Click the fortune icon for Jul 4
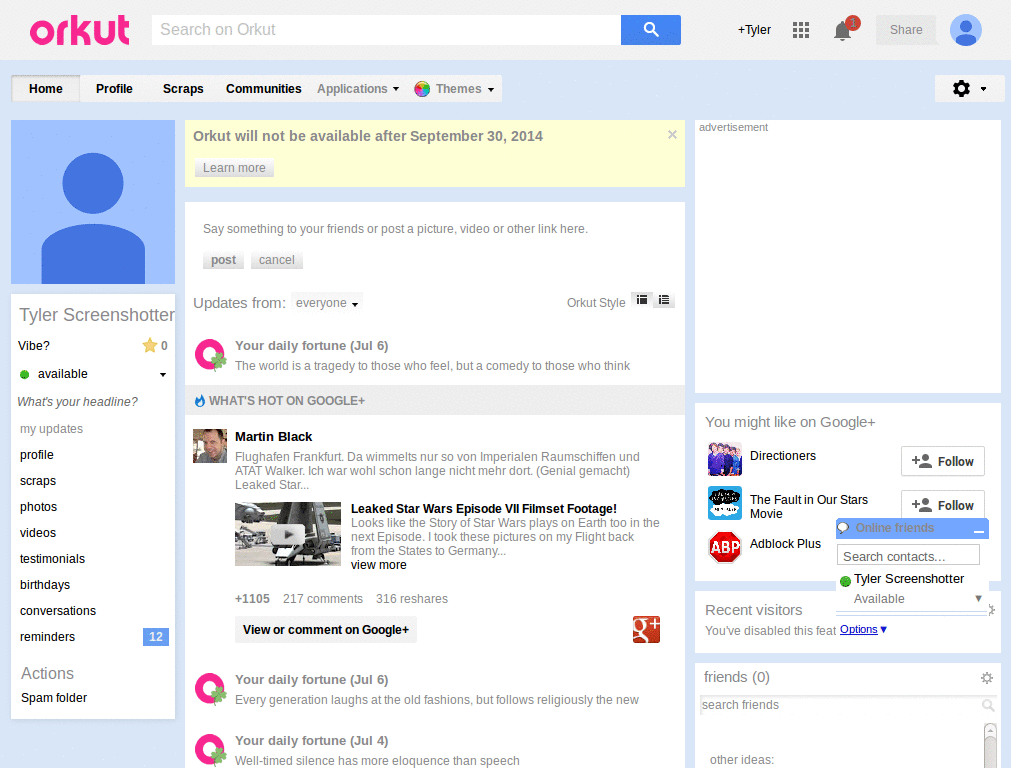The image size is (1024, 768). [x=210, y=750]
